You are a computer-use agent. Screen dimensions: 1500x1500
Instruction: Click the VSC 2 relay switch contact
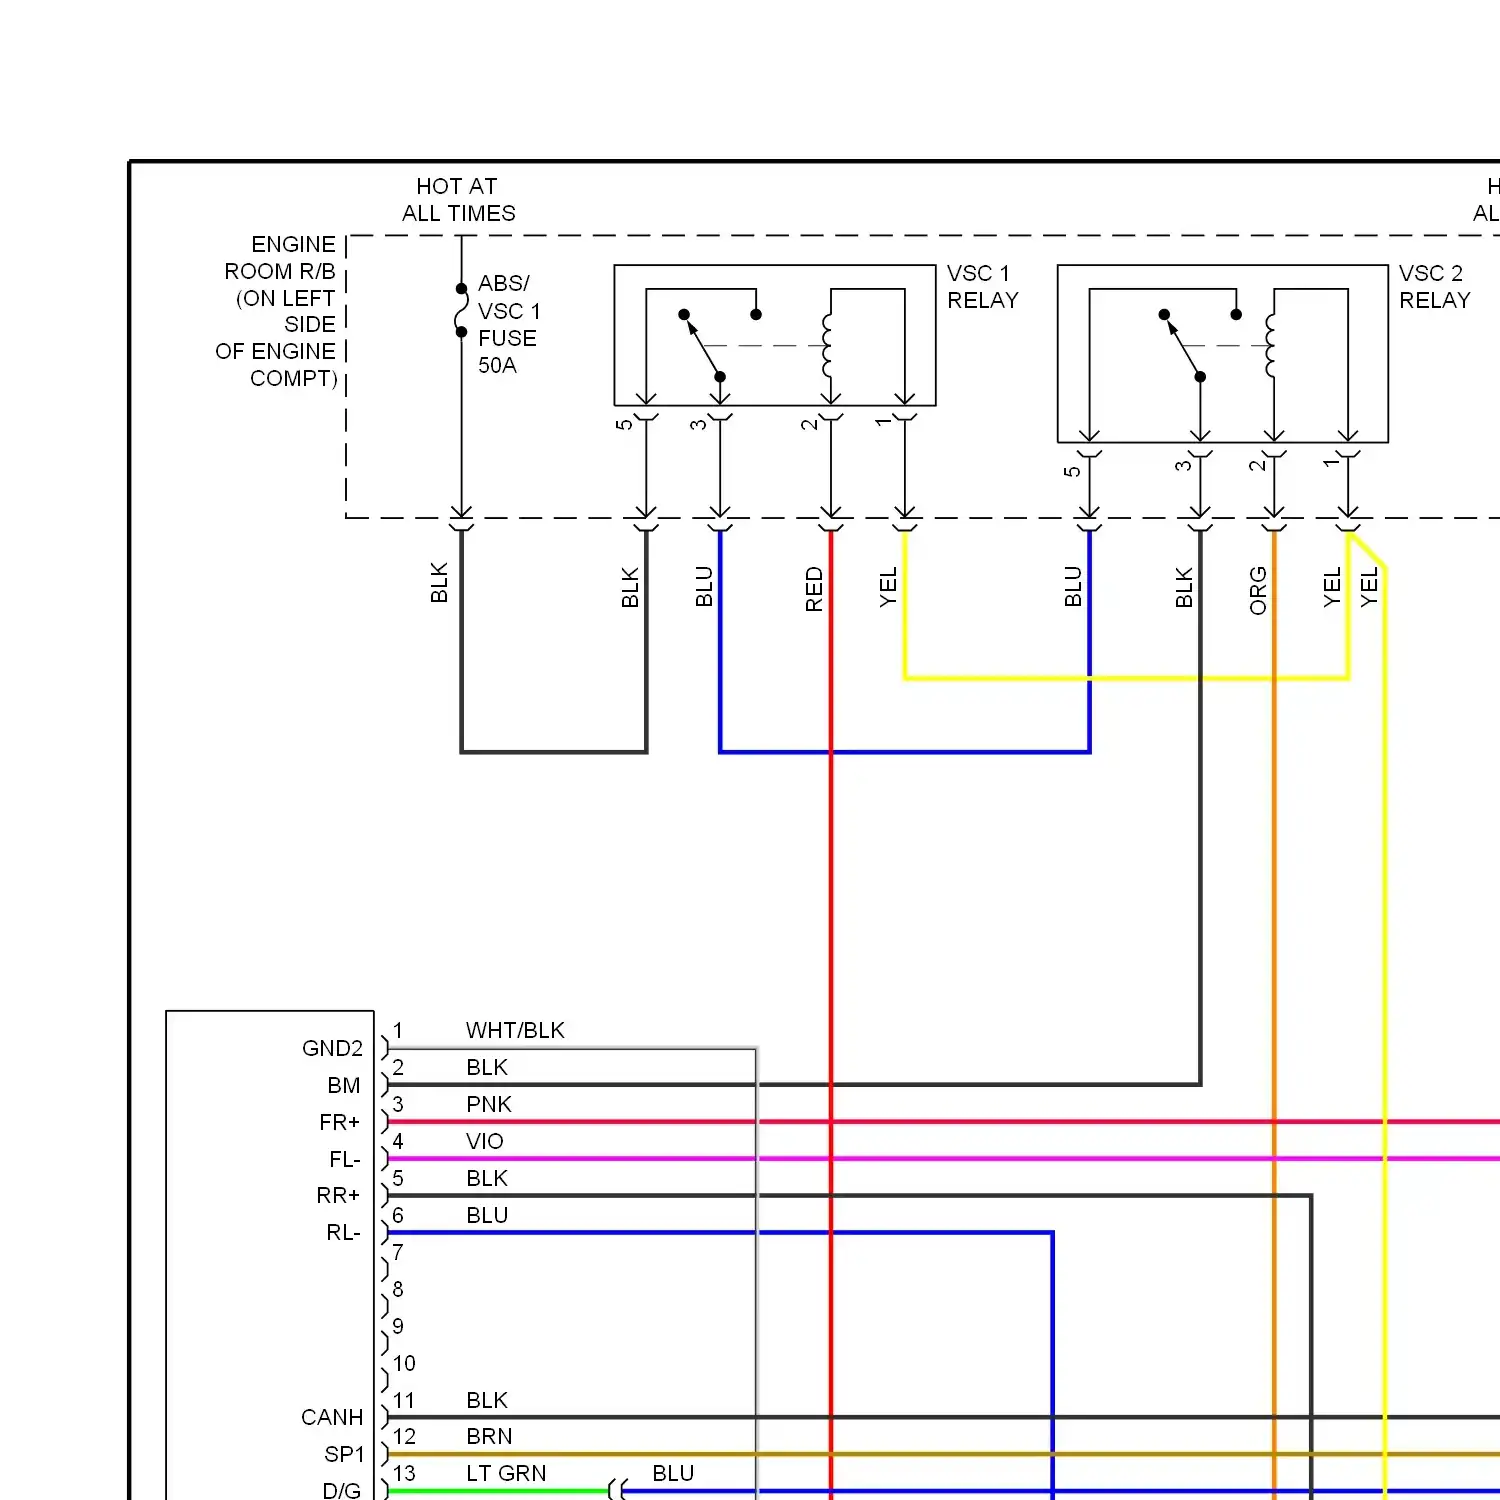pos(1183,346)
